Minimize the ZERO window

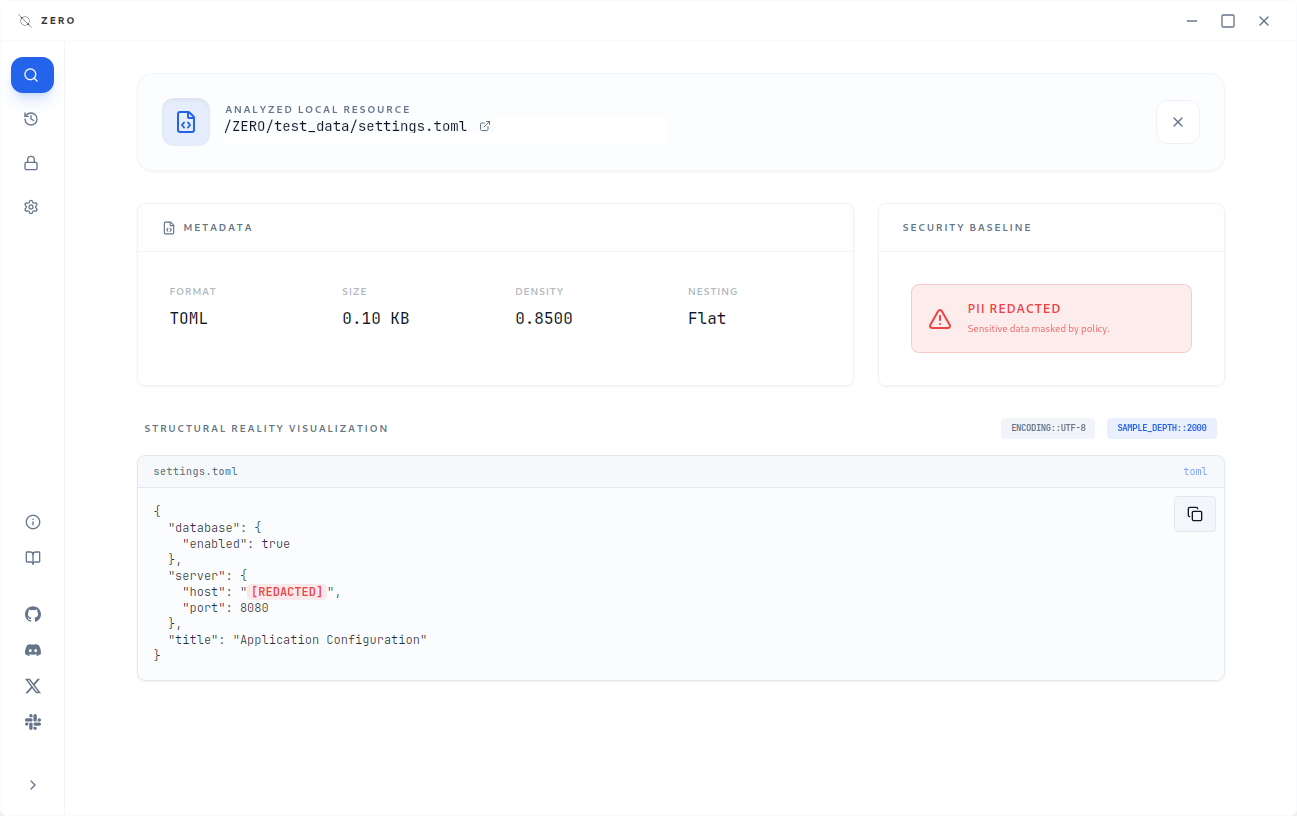point(1192,21)
